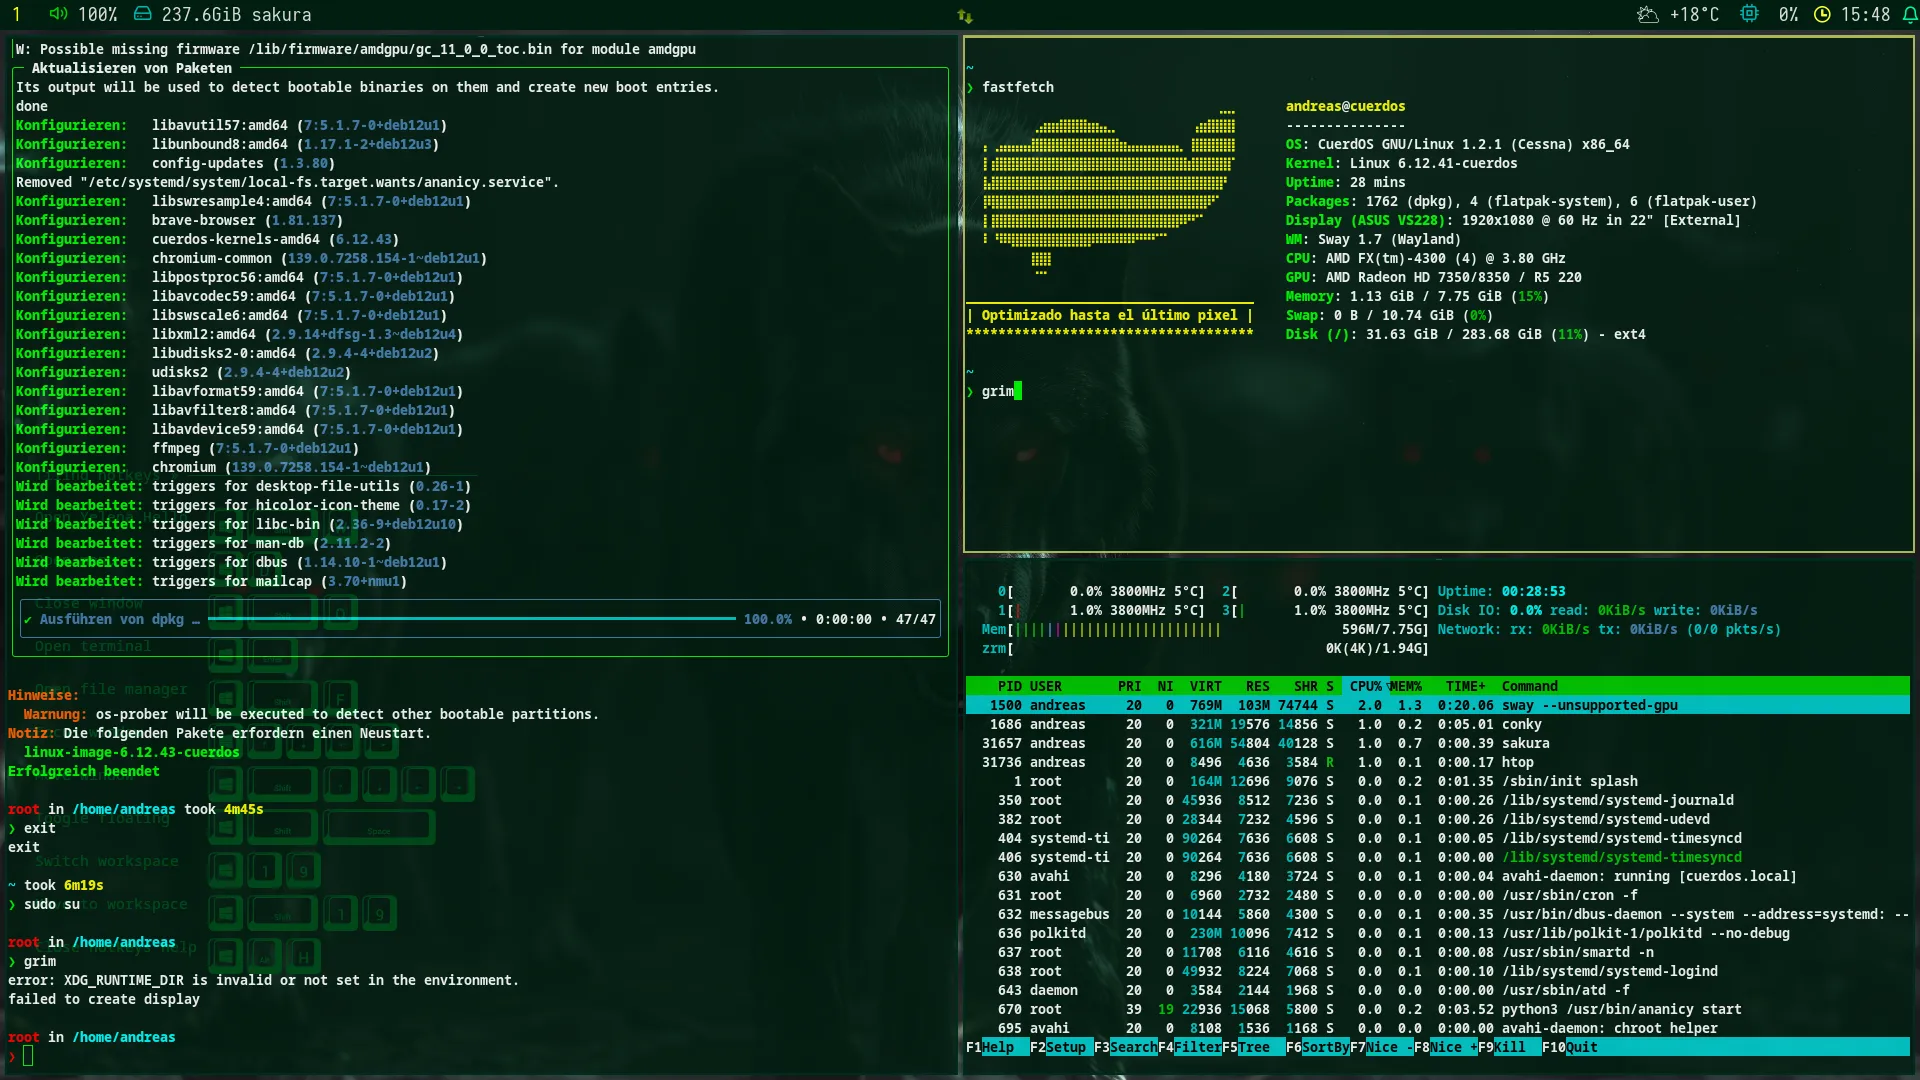Screen dimensions: 1920x1080
Task: Switch to workspace 1 indicator
Action: (x=16, y=14)
